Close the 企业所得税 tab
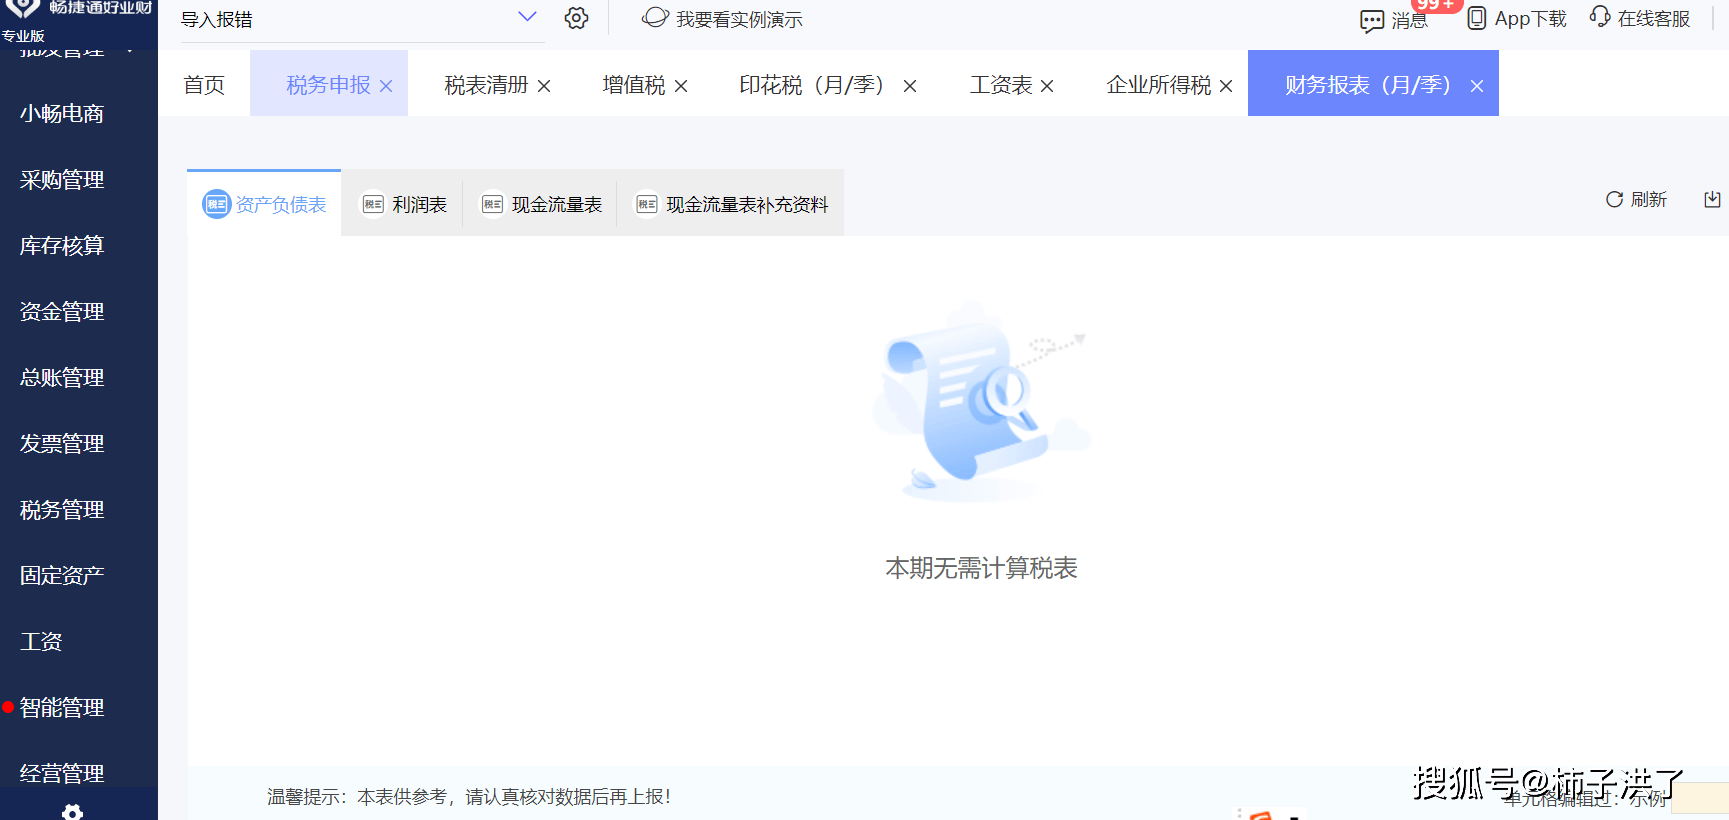1729x820 pixels. click(x=1226, y=87)
